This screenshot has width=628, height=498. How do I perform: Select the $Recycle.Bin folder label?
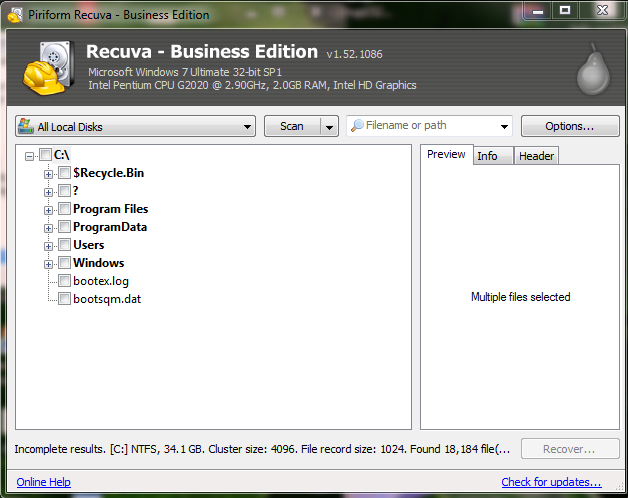point(109,173)
